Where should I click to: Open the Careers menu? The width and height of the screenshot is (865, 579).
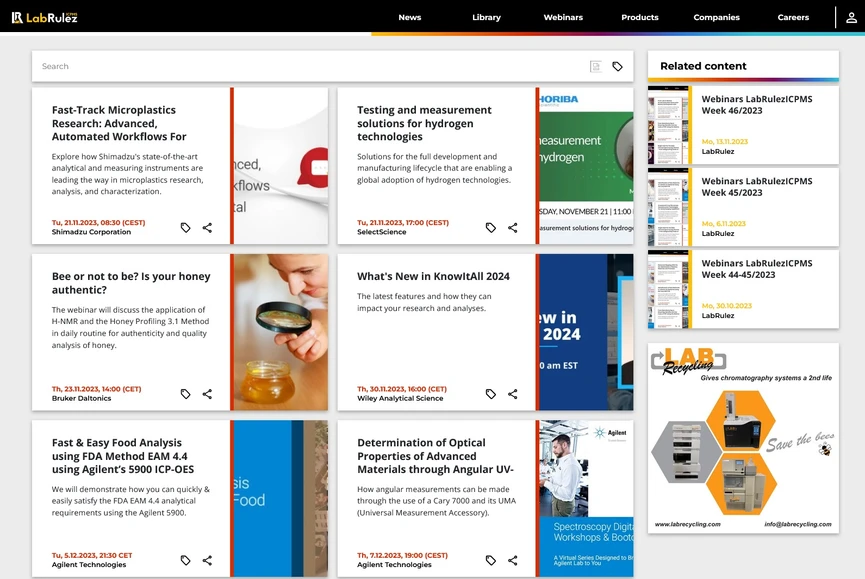[793, 18]
